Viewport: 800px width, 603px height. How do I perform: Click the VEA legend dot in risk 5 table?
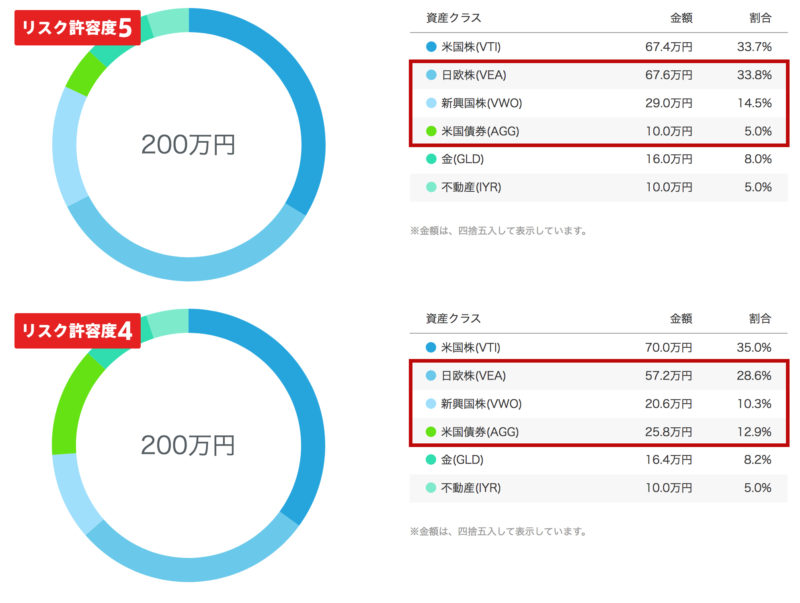pos(431,75)
